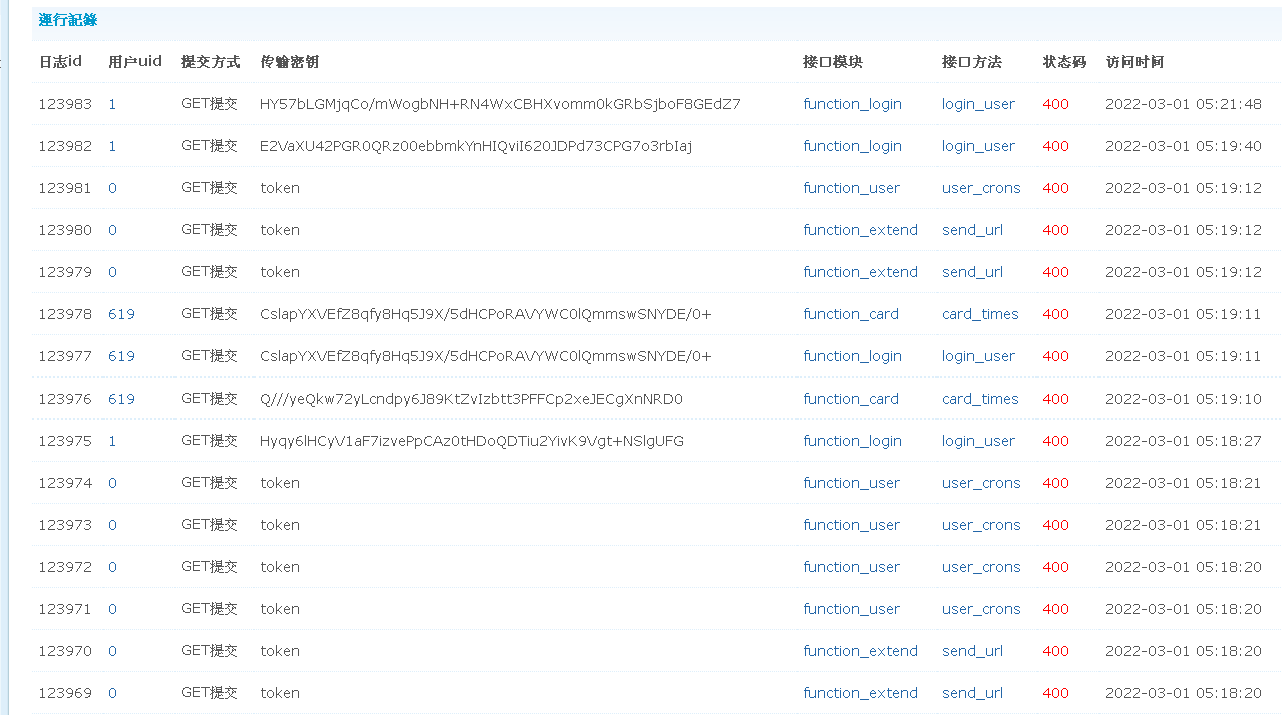Click user uid 1 in log 123975 row
1282x715 pixels.
(112, 441)
